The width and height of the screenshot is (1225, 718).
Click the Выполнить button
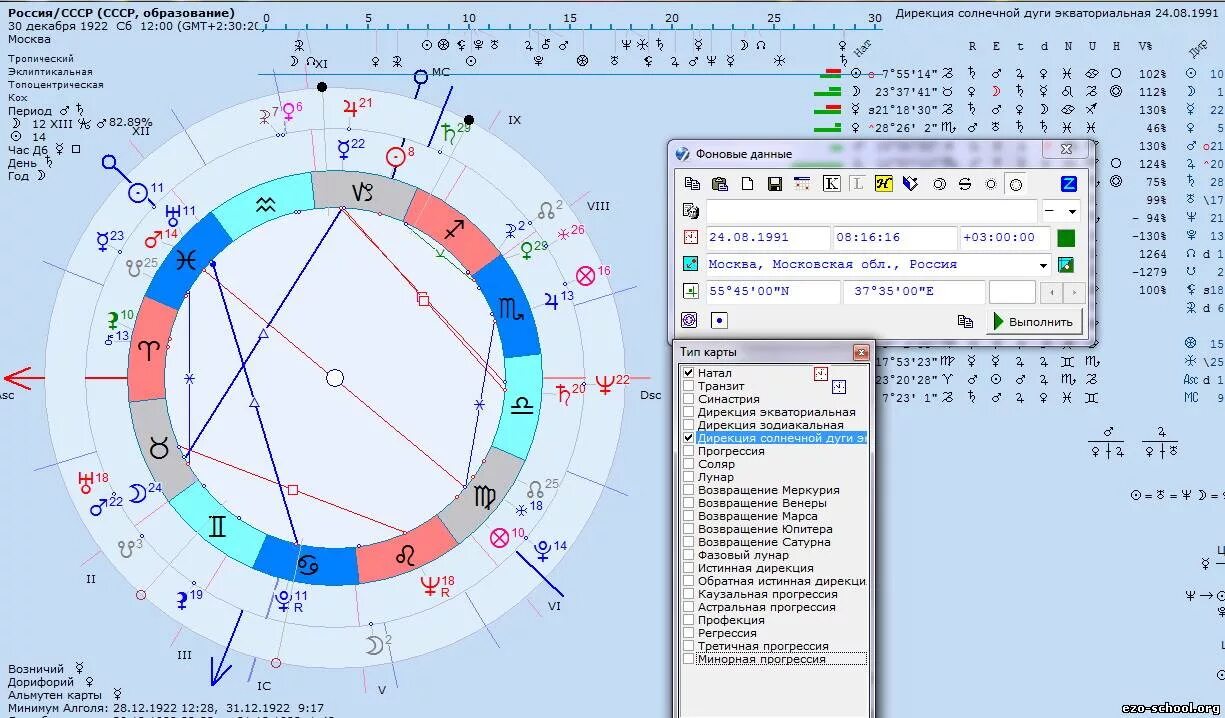[x=1034, y=321]
